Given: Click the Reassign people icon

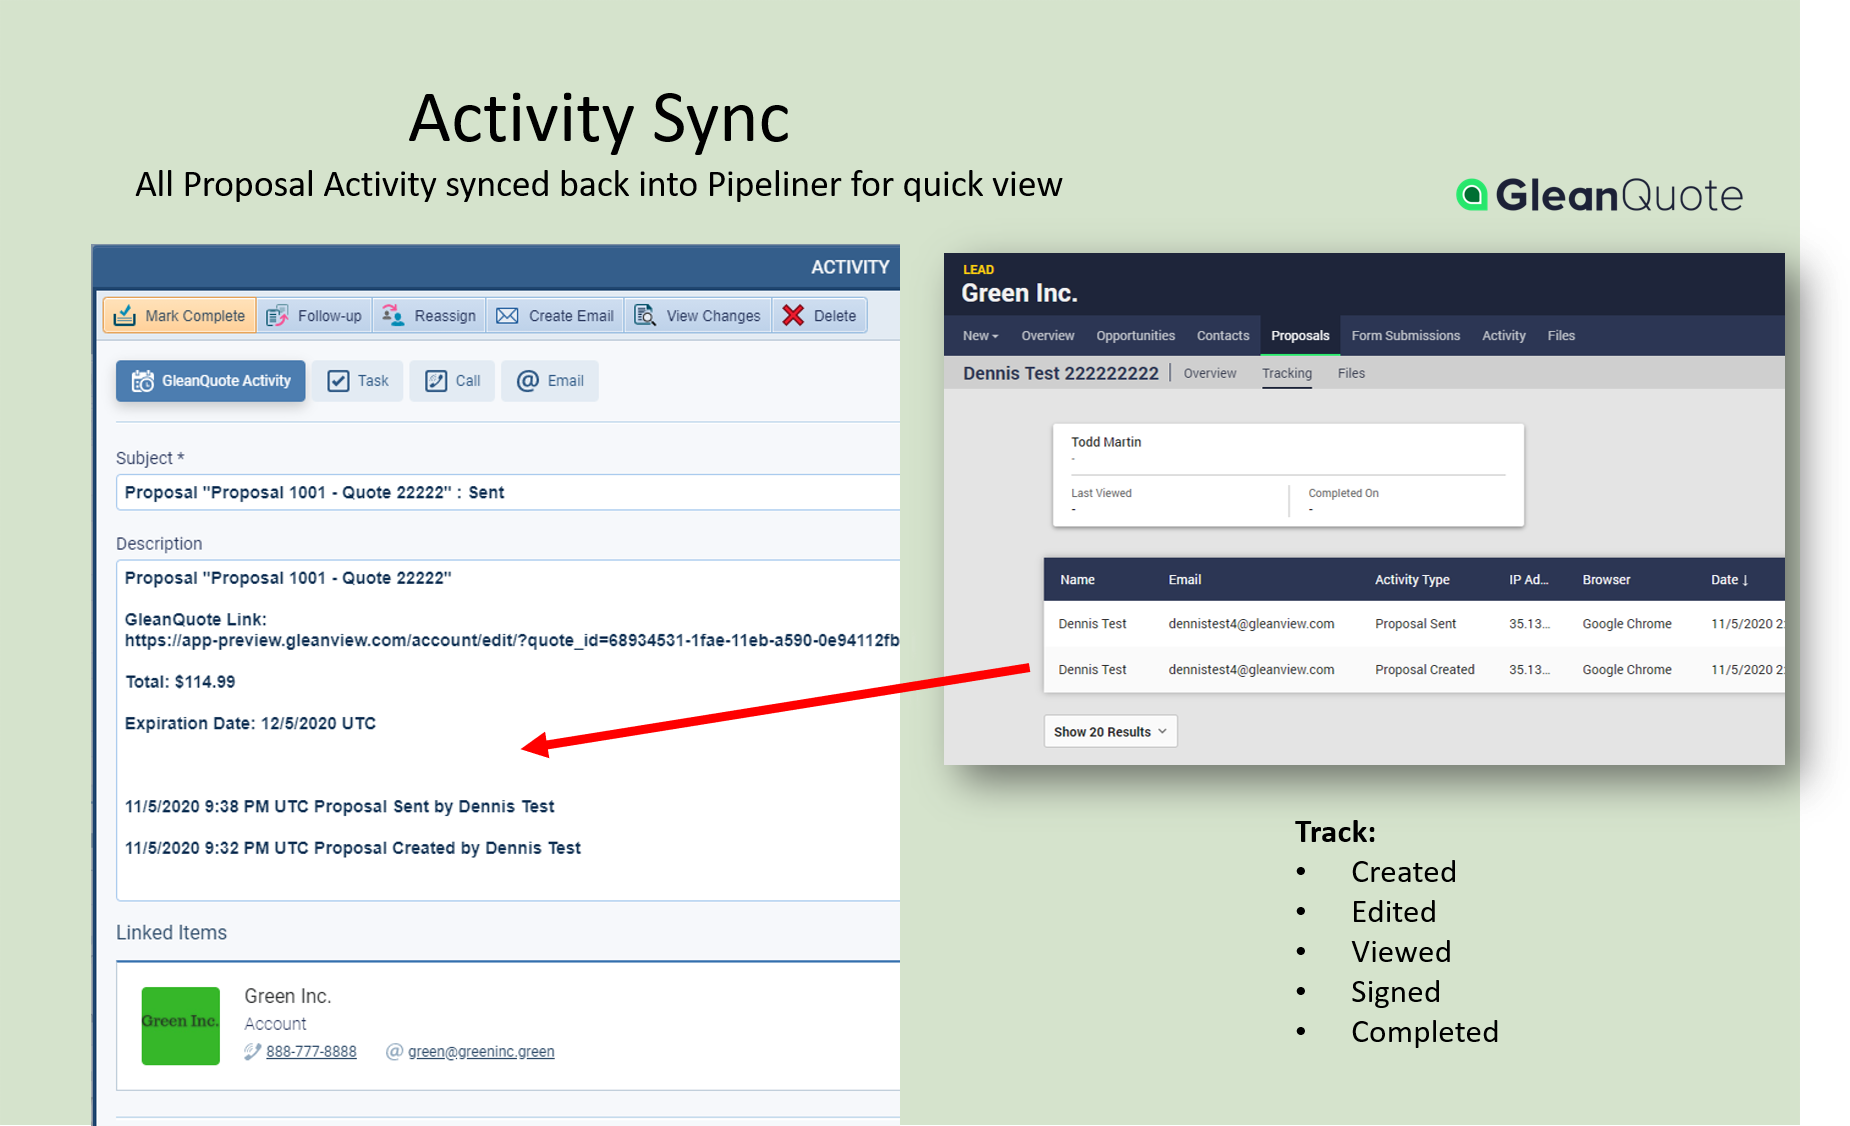Looking at the screenshot, I should click(393, 316).
